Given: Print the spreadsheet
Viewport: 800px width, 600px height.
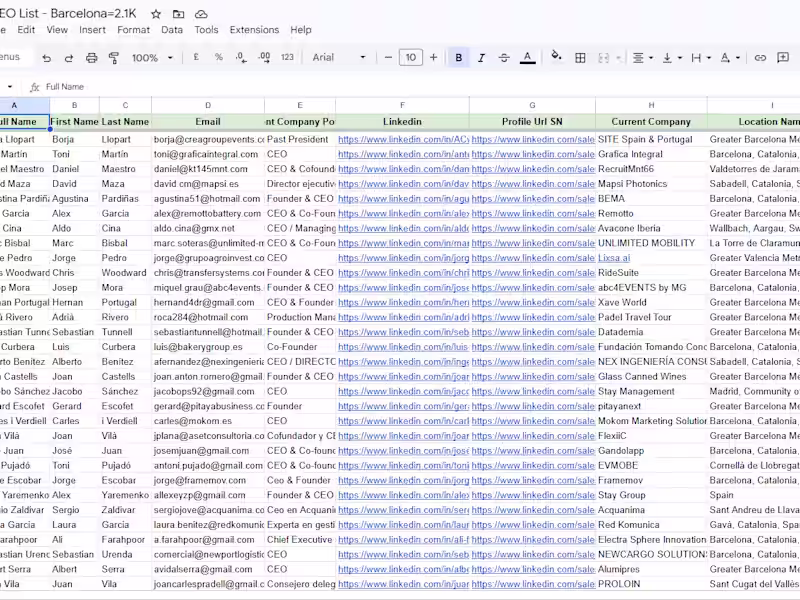Looking at the screenshot, I should (x=91, y=58).
